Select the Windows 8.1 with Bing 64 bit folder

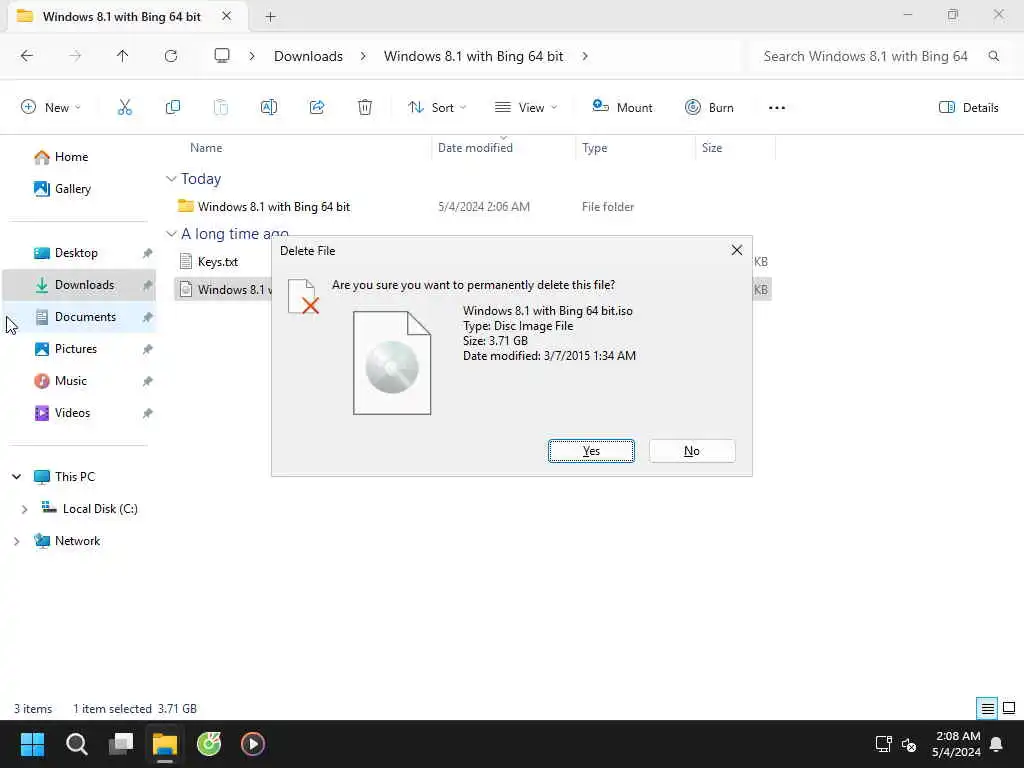(x=274, y=206)
